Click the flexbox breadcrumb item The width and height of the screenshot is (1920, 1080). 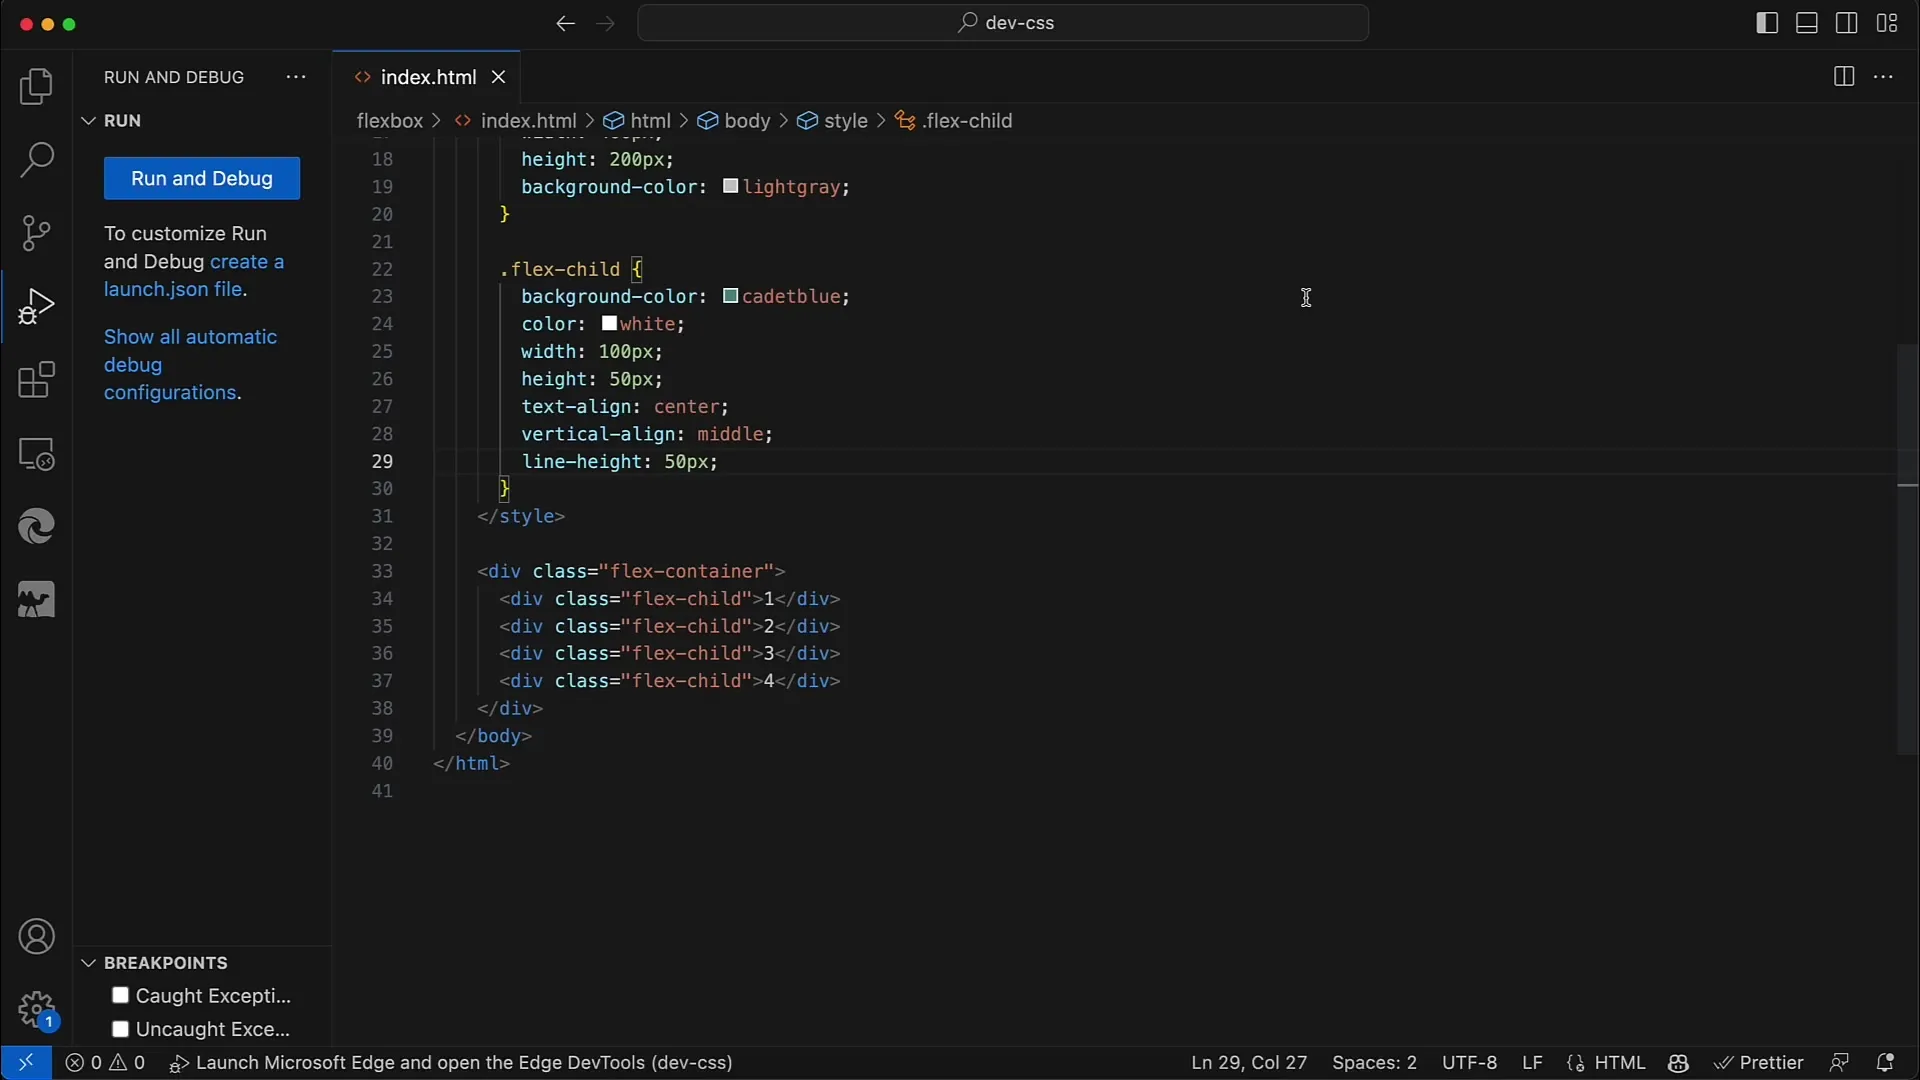click(390, 120)
